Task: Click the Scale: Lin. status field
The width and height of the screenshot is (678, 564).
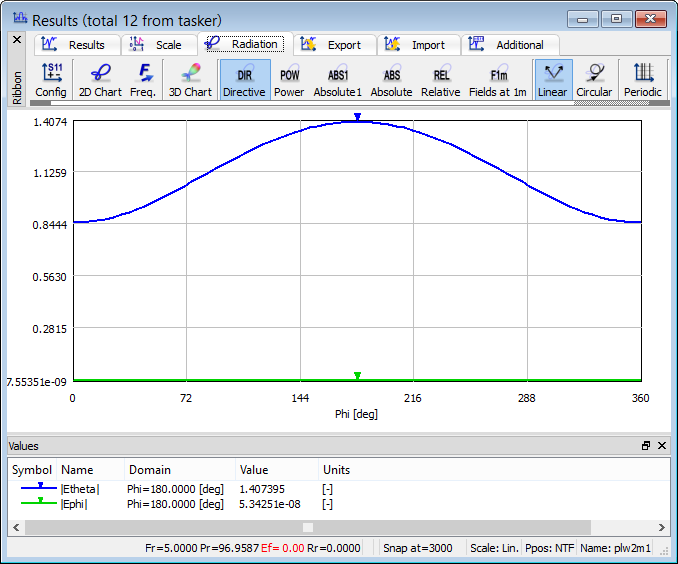Action: tap(494, 548)
